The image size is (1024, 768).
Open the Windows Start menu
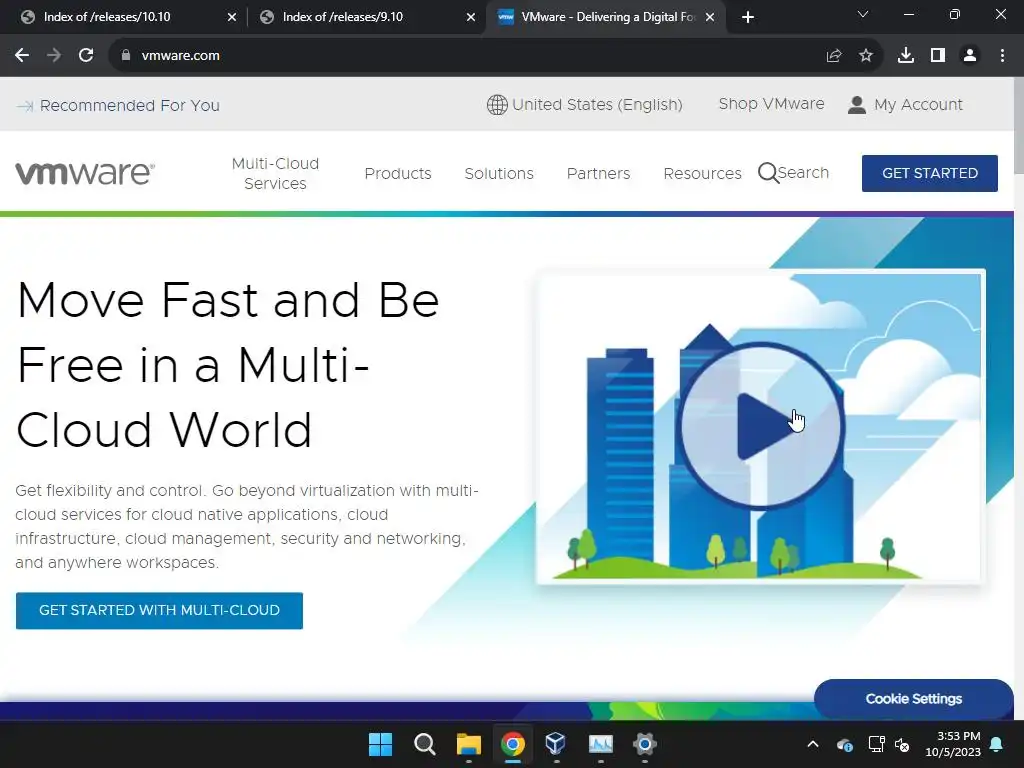380,744
